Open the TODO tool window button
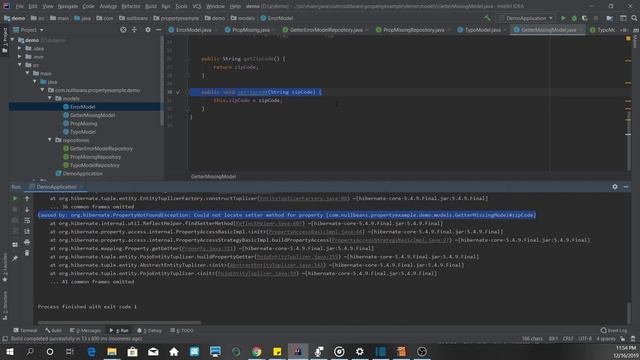The height and width of the screenshot is (360, 640). [182, 330]
